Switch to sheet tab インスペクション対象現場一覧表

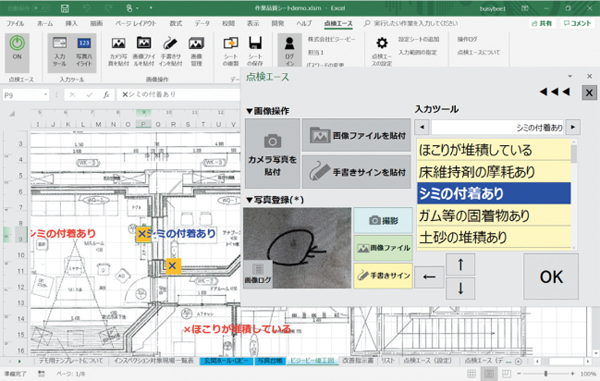point(154,361)
